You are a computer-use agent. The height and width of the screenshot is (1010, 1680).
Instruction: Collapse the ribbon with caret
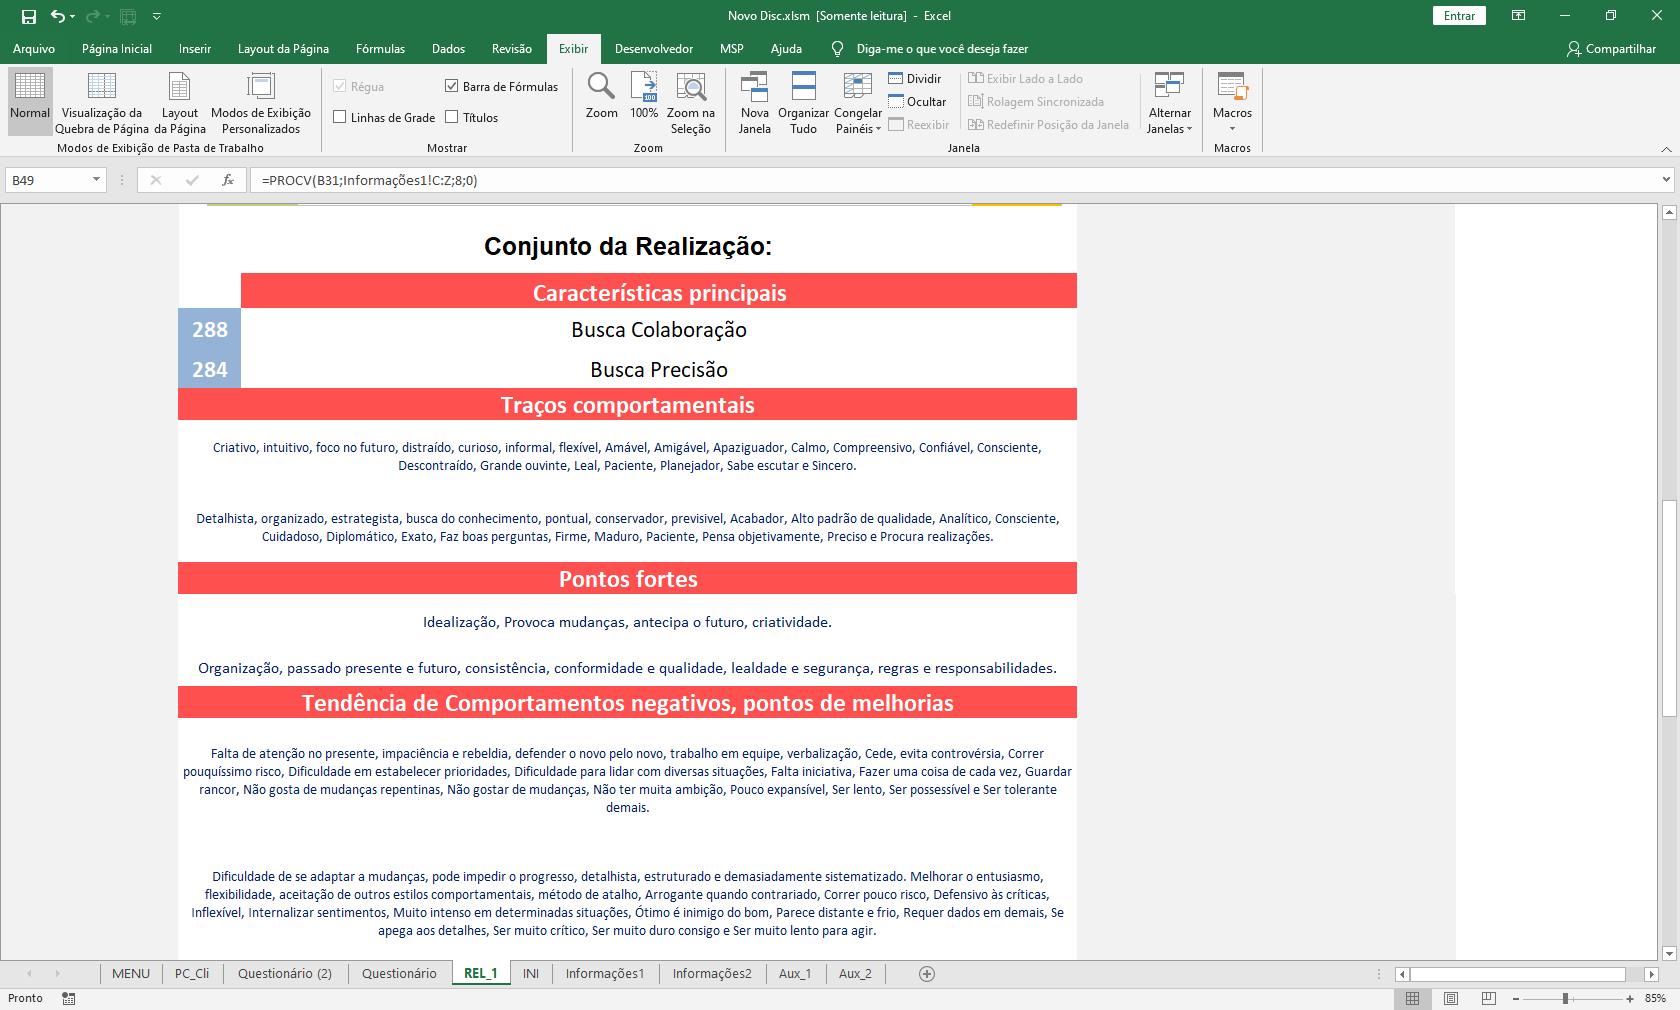coord(1666,149)
